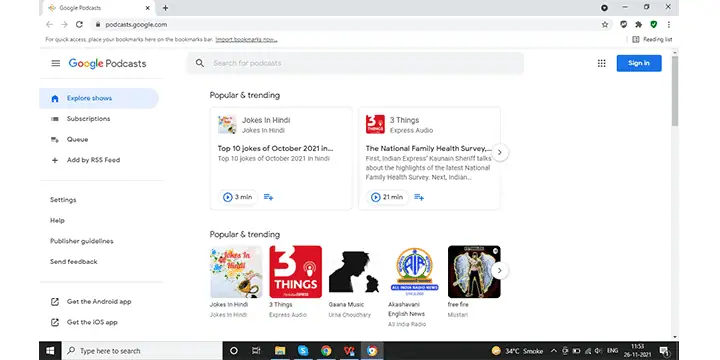Open the hamburger main menu
The height and width of the screenshot is (360, 720).
(56, 63)
